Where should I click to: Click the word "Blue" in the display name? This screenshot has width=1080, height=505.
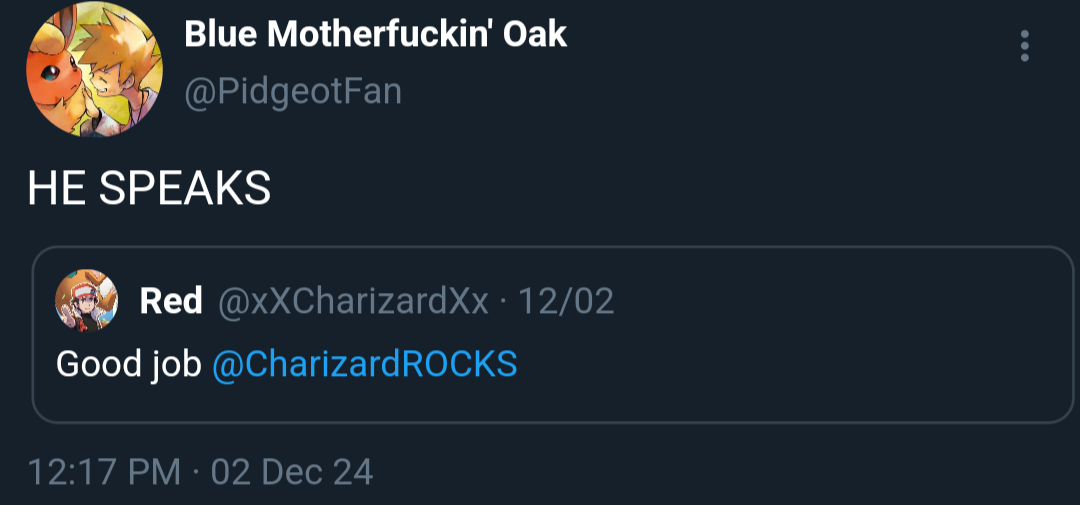[x=221, y=36]
